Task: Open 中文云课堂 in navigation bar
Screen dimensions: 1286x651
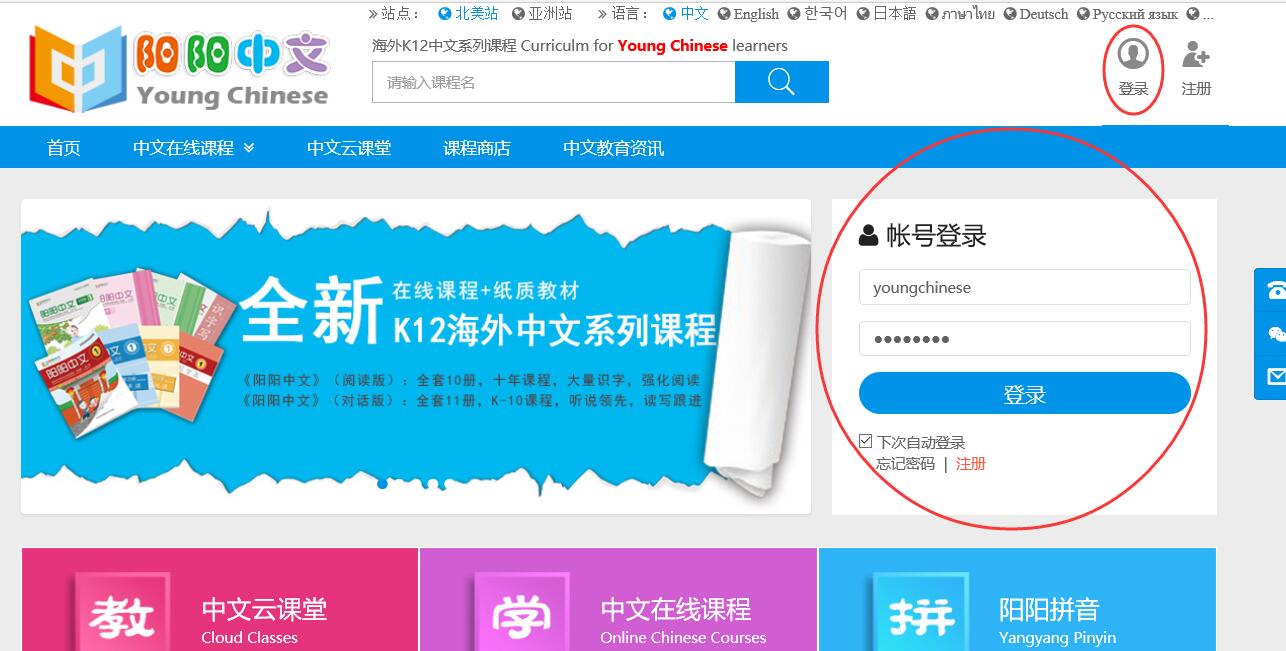Action: pyautogui.click(x=349, y=148)
